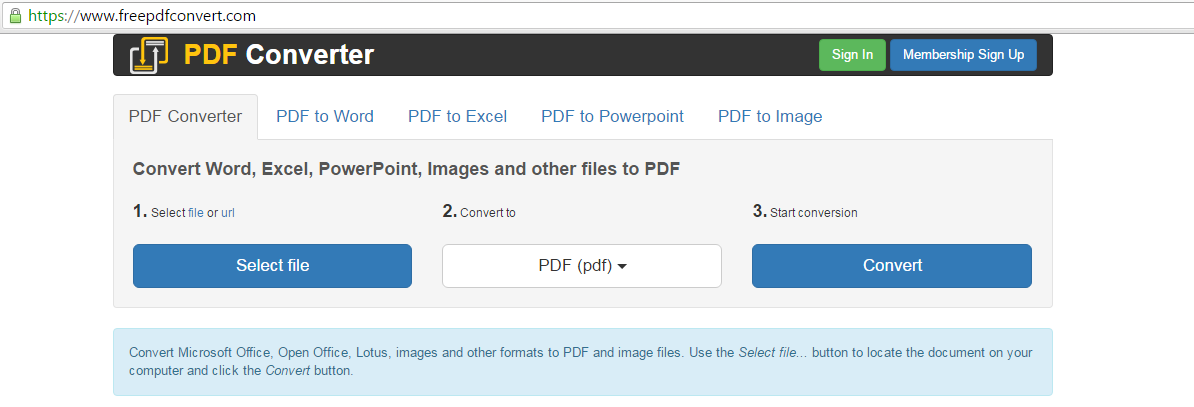Switch to the PDF to Excel tab
Screen dimensions: 1194x407
point(458,117)
